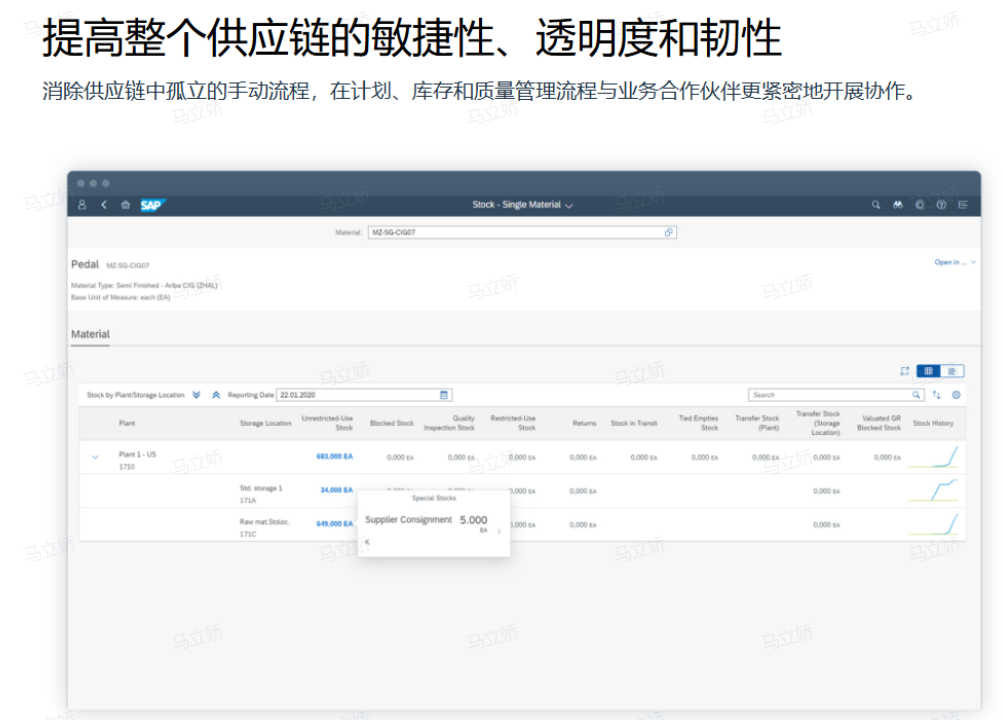The width and height of the screenshot is (1003, 720).
Task: Select the Raw mat.Stoloc. row label
Action: (x=264, y=522)
